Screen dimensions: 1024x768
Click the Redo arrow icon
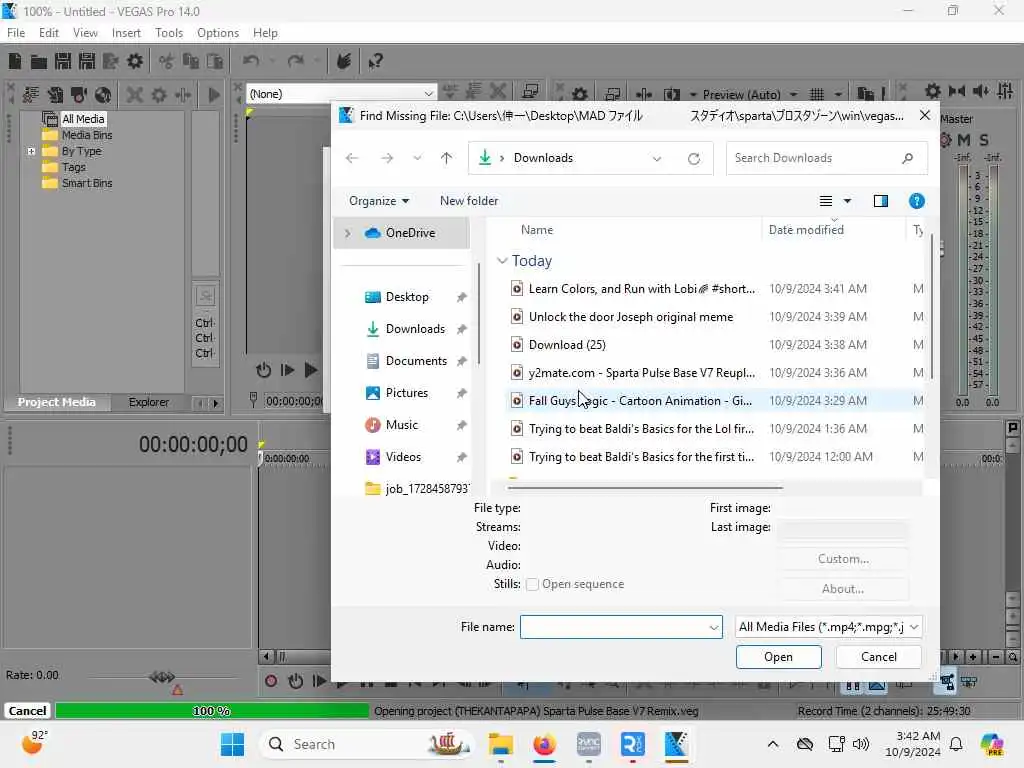coord(296,61)
